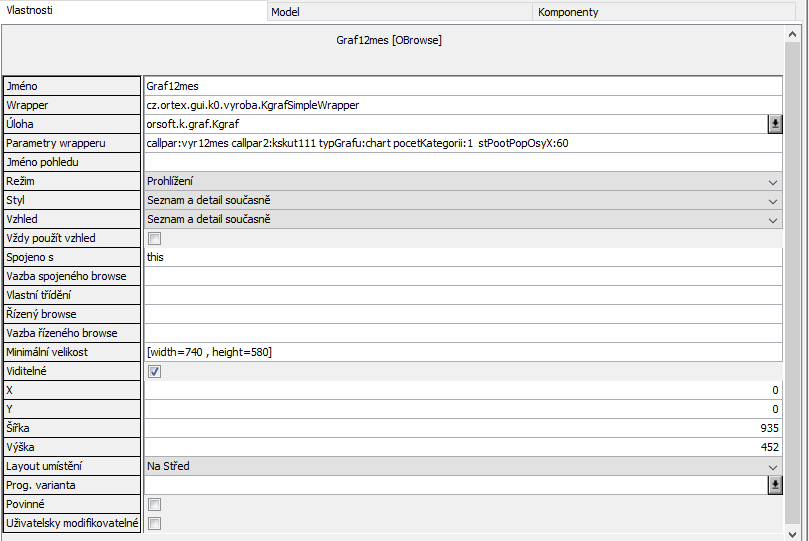
Task: Enable the Vždy použít vzhled checkbox
Action: (154, 238)
